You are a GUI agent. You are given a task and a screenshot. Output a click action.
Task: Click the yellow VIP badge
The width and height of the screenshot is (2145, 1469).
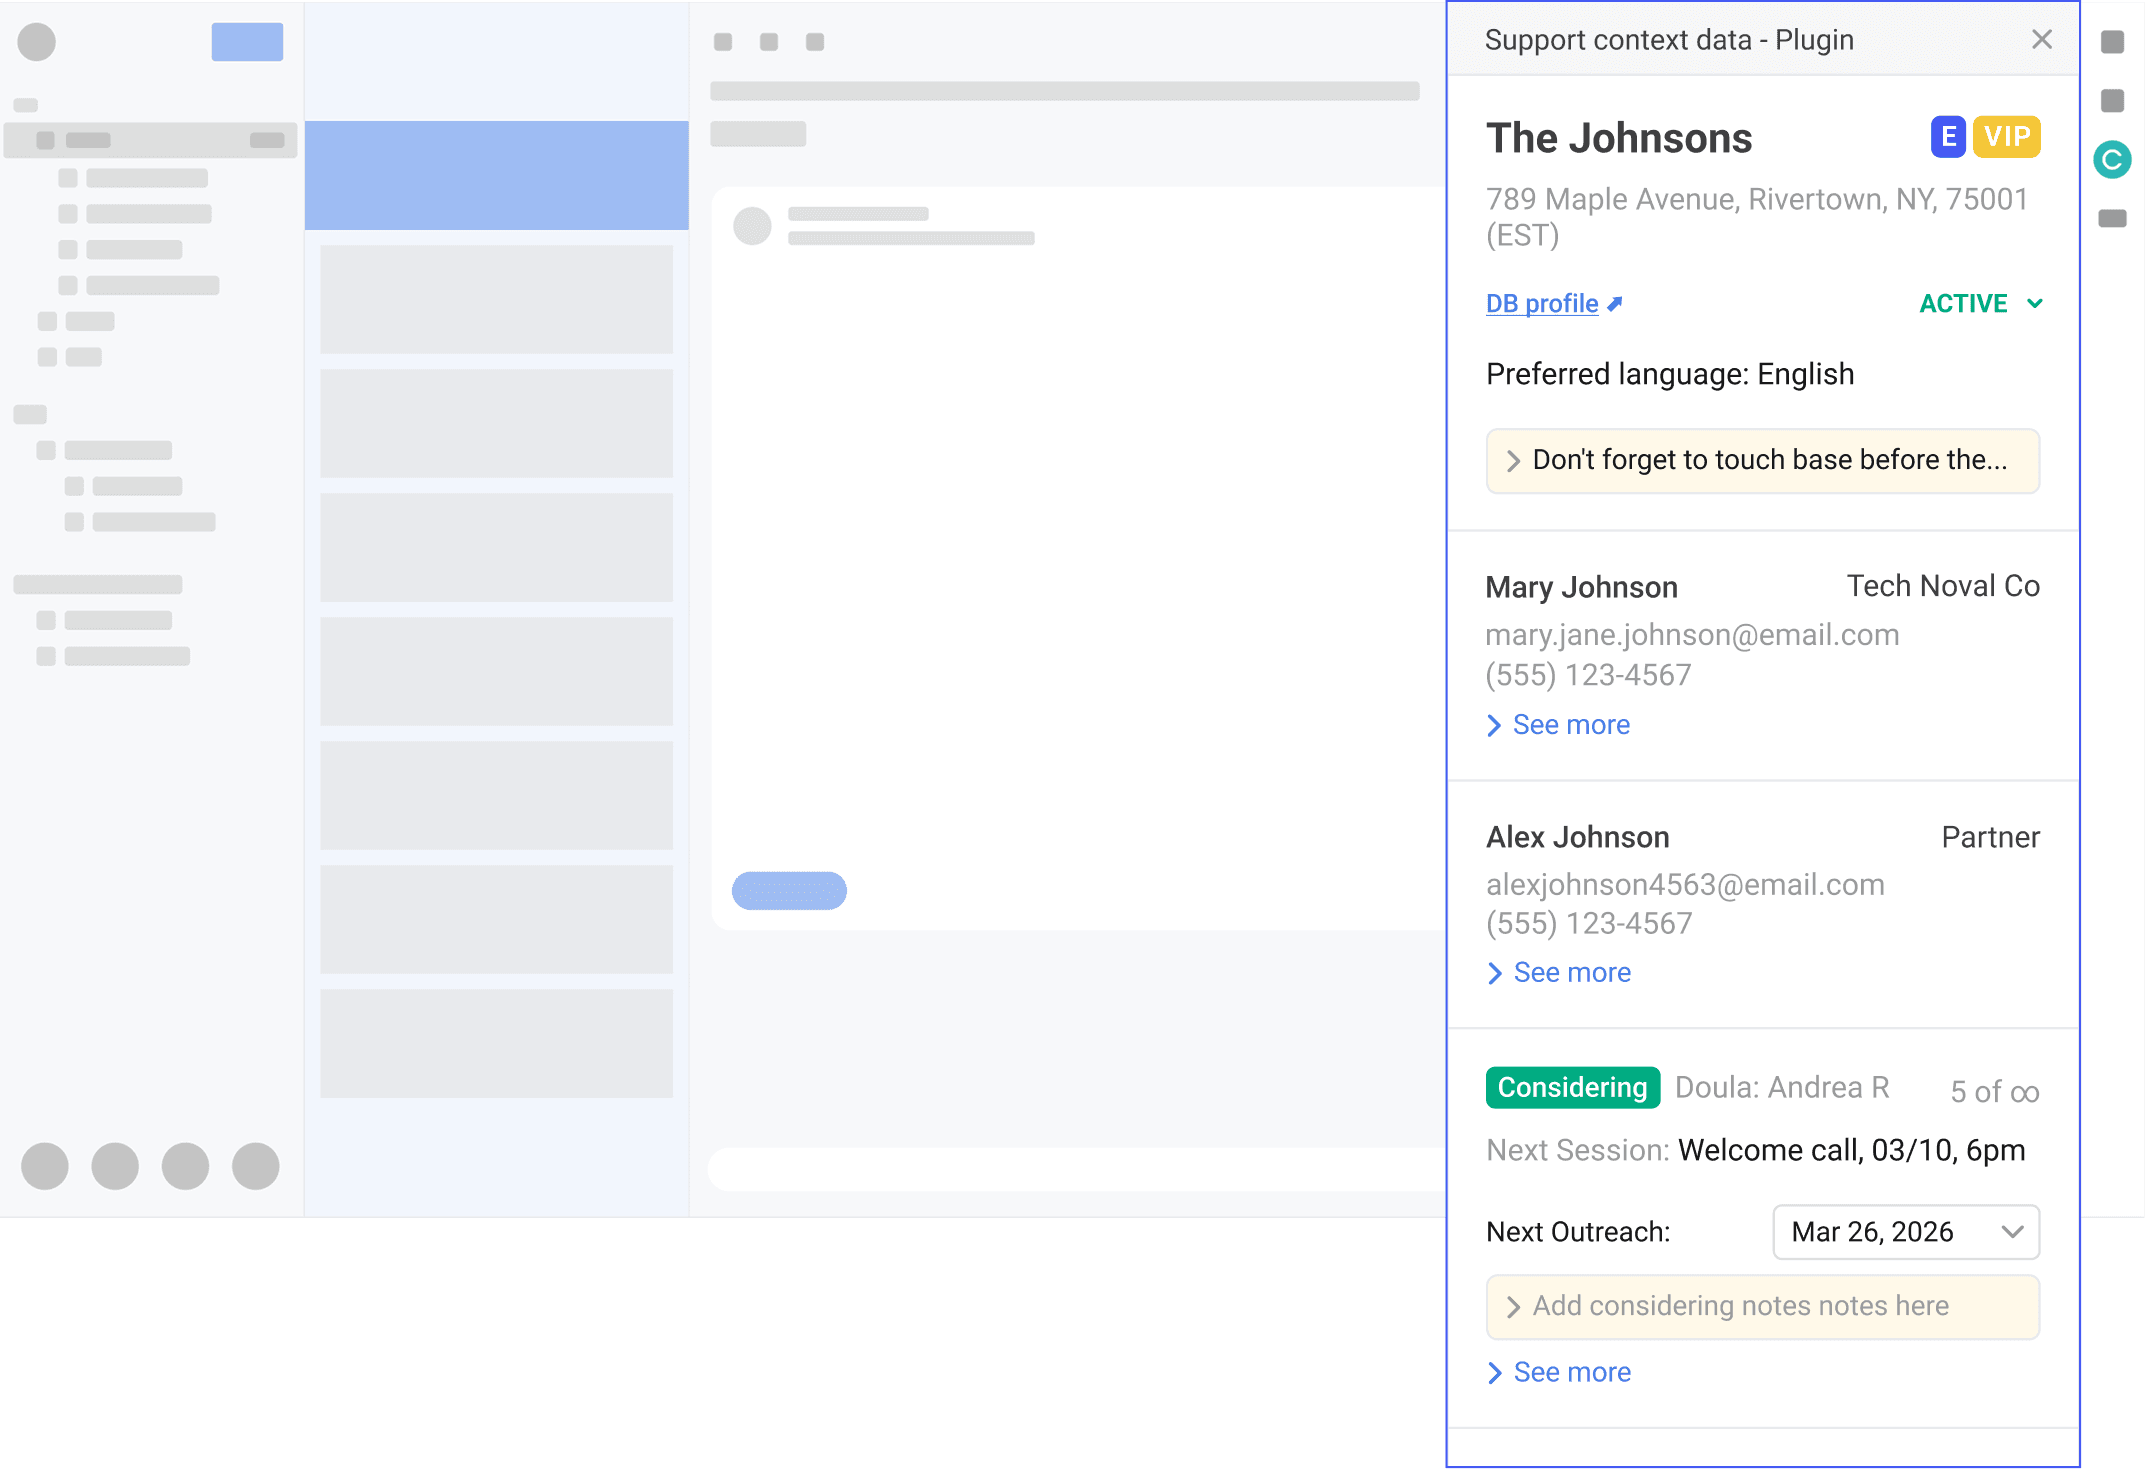coord(2006,137)
